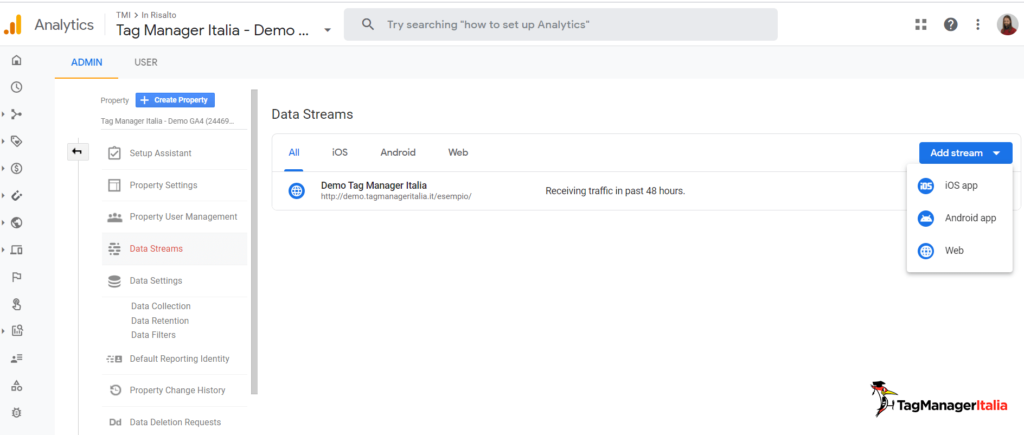Open Data Collection sub-item

(x=161, y=306)
